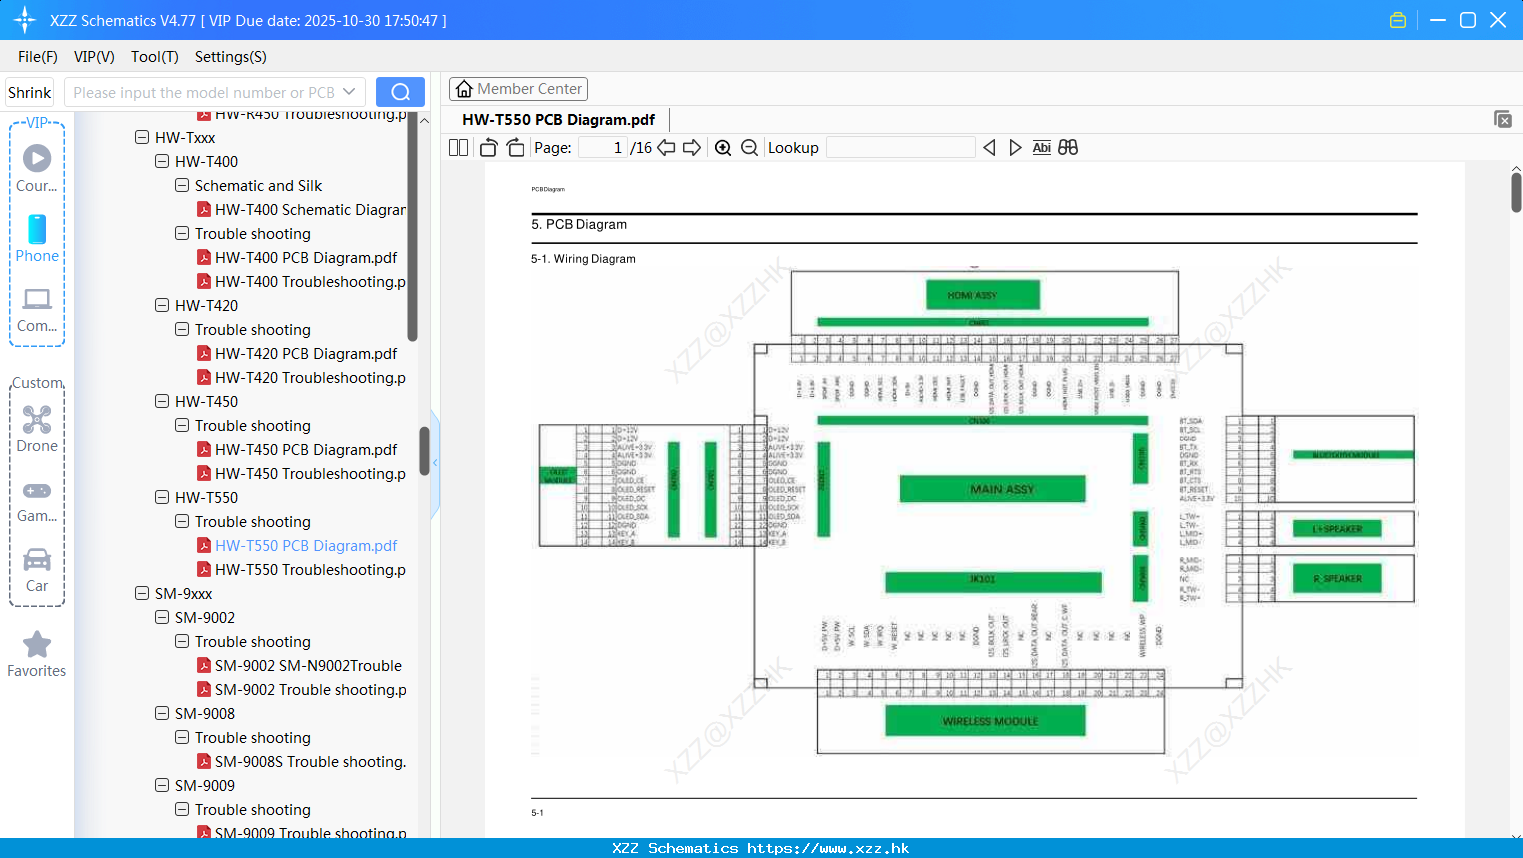Click the blue search magnifier button
The height and width of the screenshot is (858, 1523).
400,92
